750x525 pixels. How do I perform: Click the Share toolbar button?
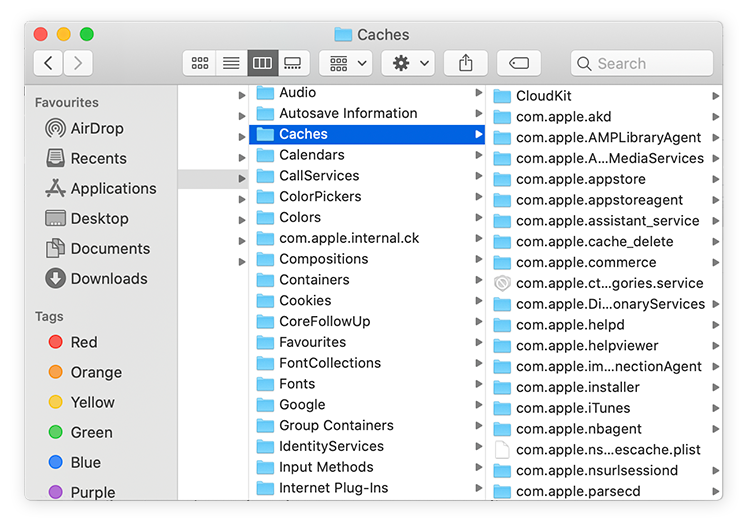coord(465,63)
